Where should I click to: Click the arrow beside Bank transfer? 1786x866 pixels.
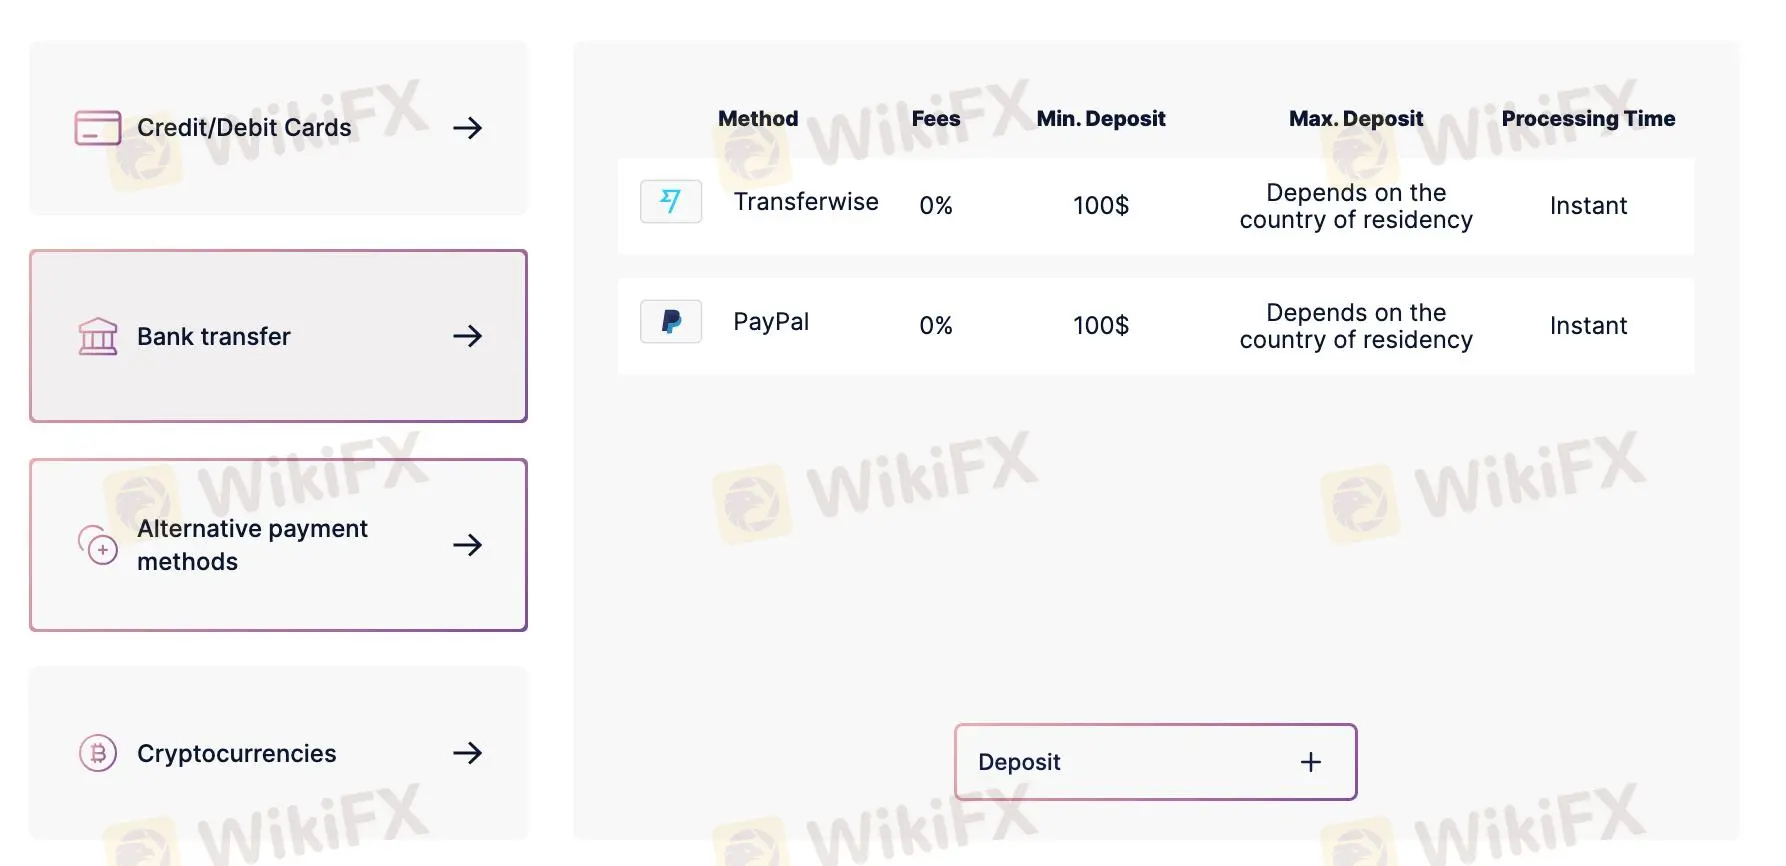coord(467,336)
